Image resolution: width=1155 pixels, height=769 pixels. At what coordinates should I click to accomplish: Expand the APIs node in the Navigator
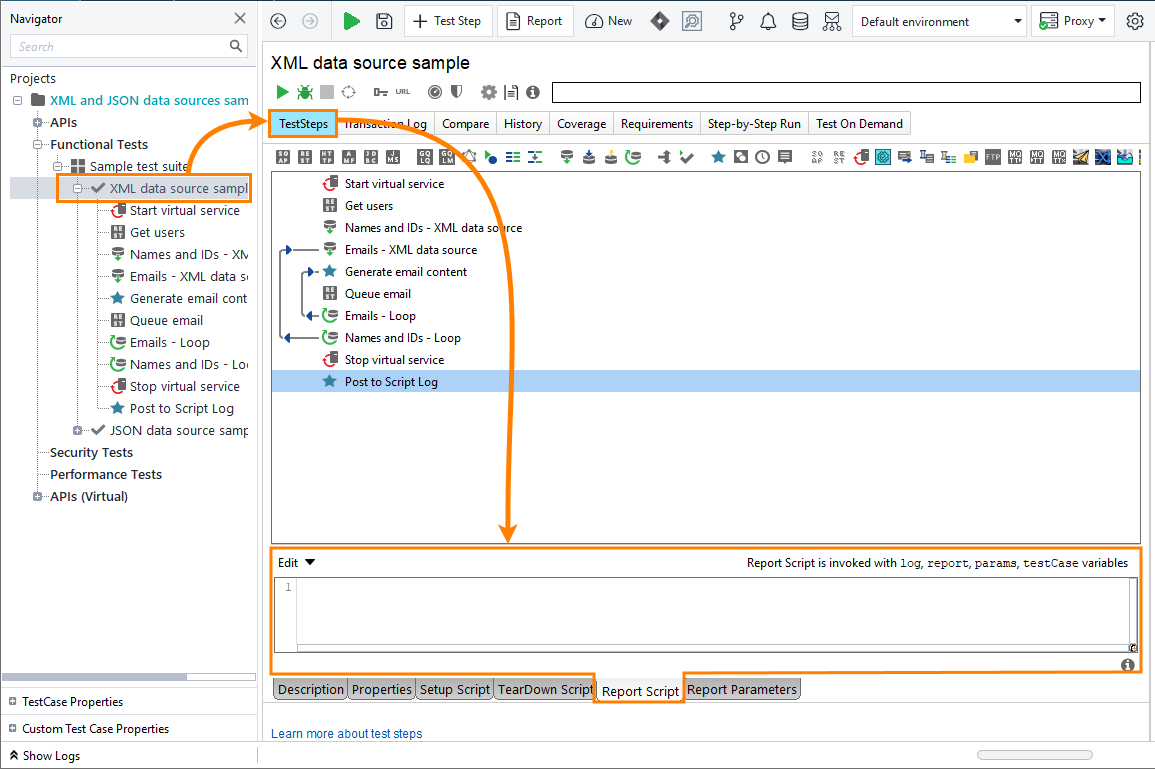click(x=38, y=122)
